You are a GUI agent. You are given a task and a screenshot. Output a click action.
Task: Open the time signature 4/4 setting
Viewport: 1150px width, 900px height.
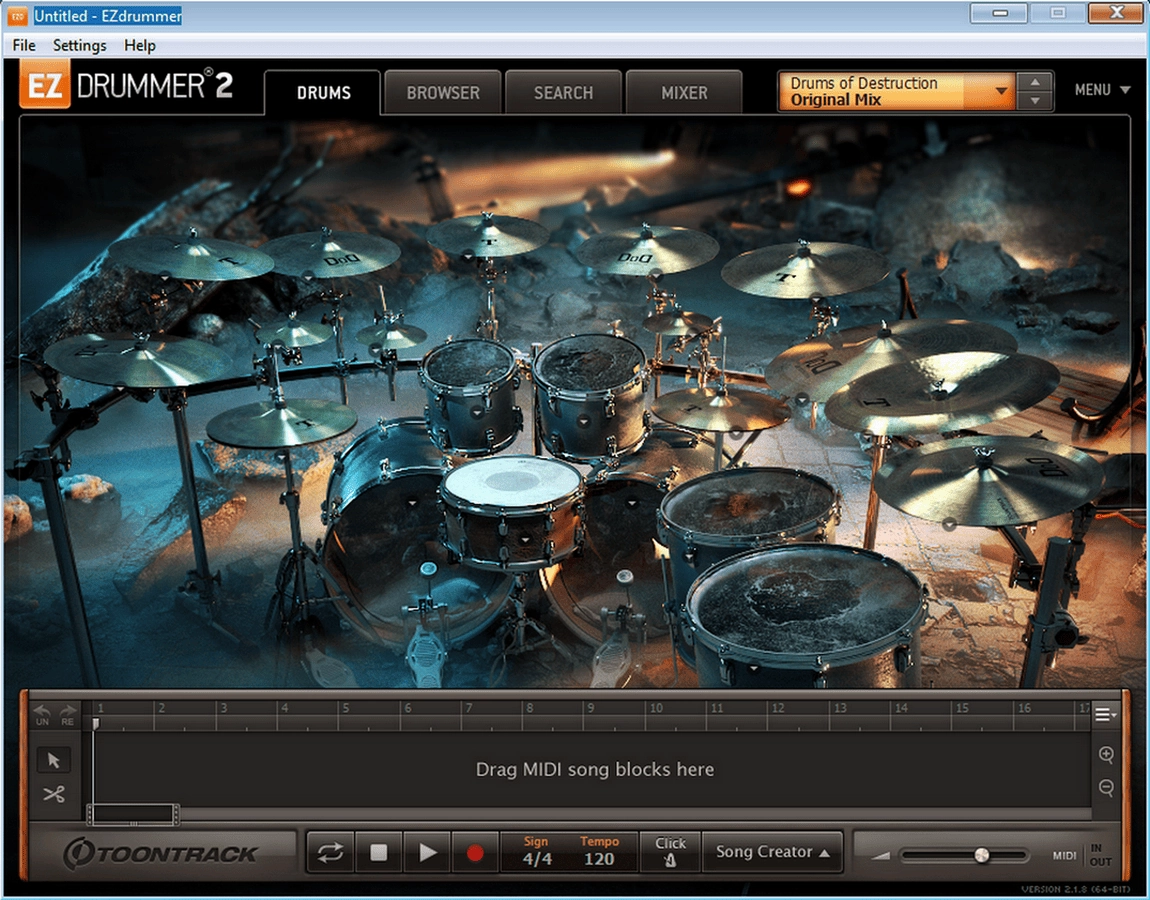click(x=537, y=852)
